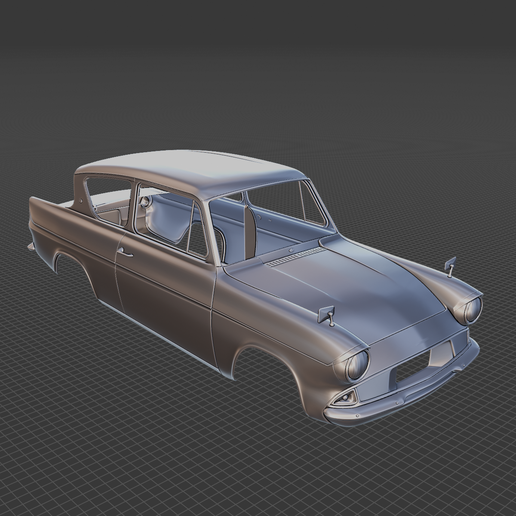The height and width of the screenshot is (516, 516).
Task: Click the fender mirror on far side
Action: 450,266
